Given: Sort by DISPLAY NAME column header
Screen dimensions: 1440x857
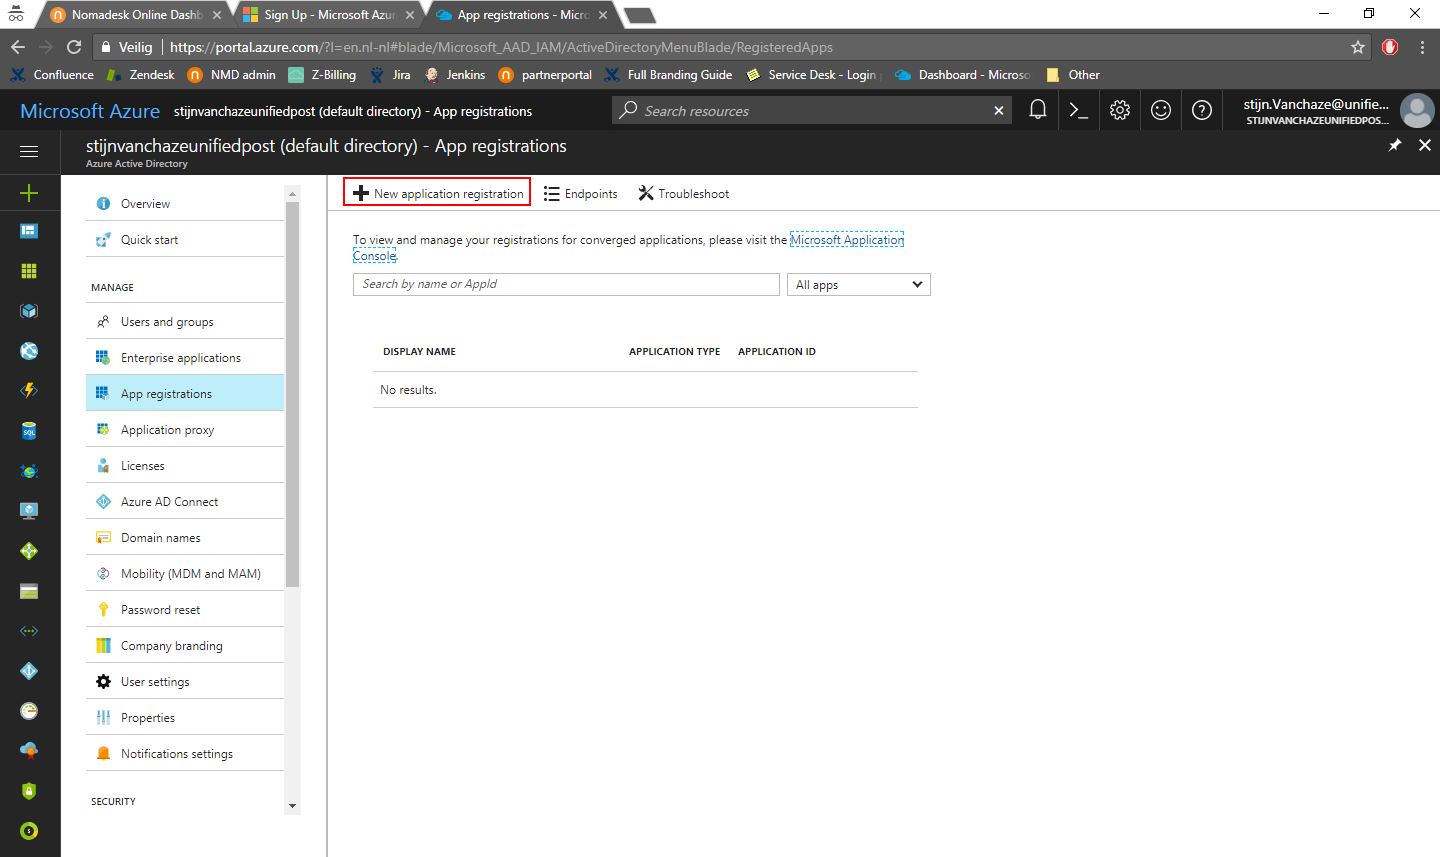Looking at the screenshot, I should point(419,352).
